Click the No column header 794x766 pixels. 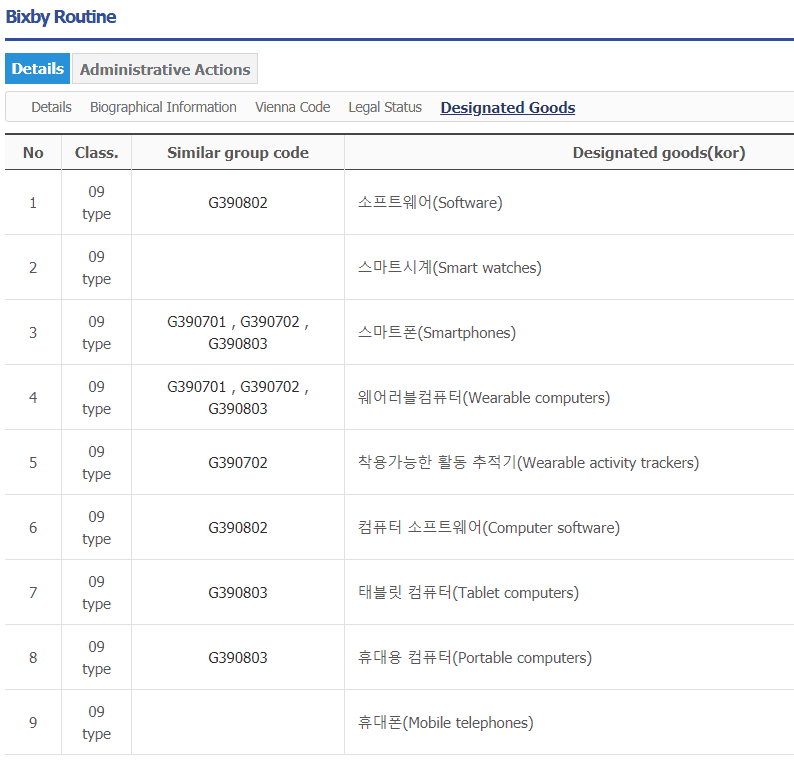(33, 152)
